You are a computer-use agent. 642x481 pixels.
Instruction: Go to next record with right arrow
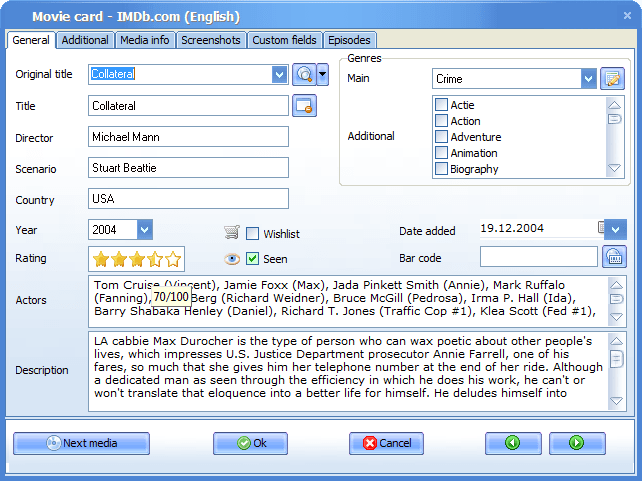(x=575, y=443)
